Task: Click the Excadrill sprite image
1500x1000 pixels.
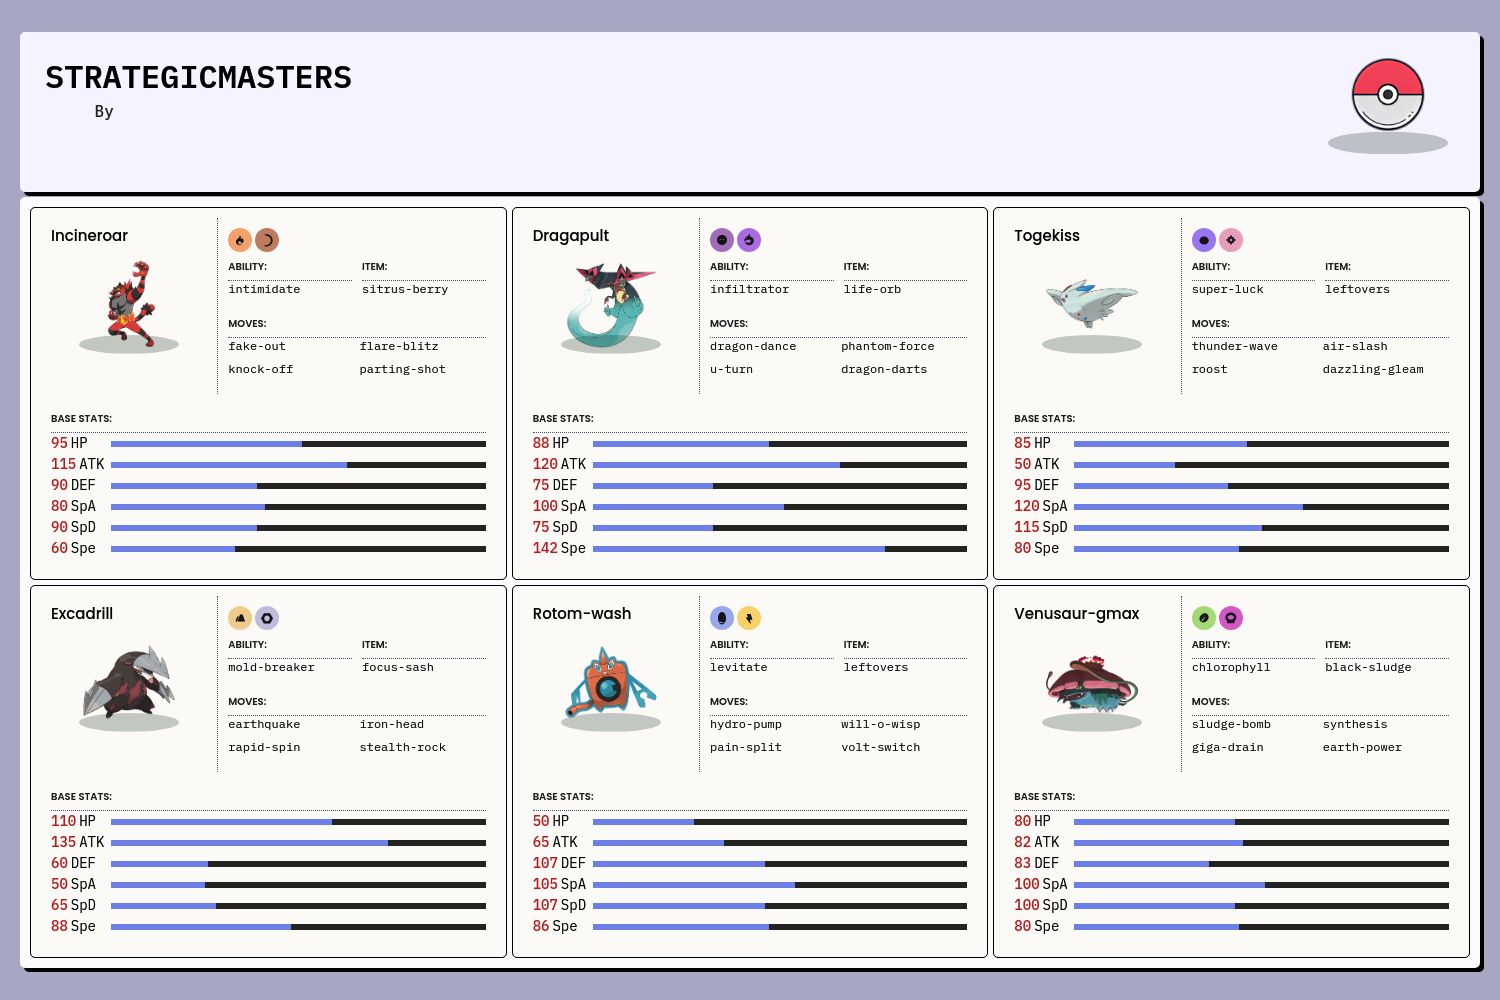Action: (129, 682)
